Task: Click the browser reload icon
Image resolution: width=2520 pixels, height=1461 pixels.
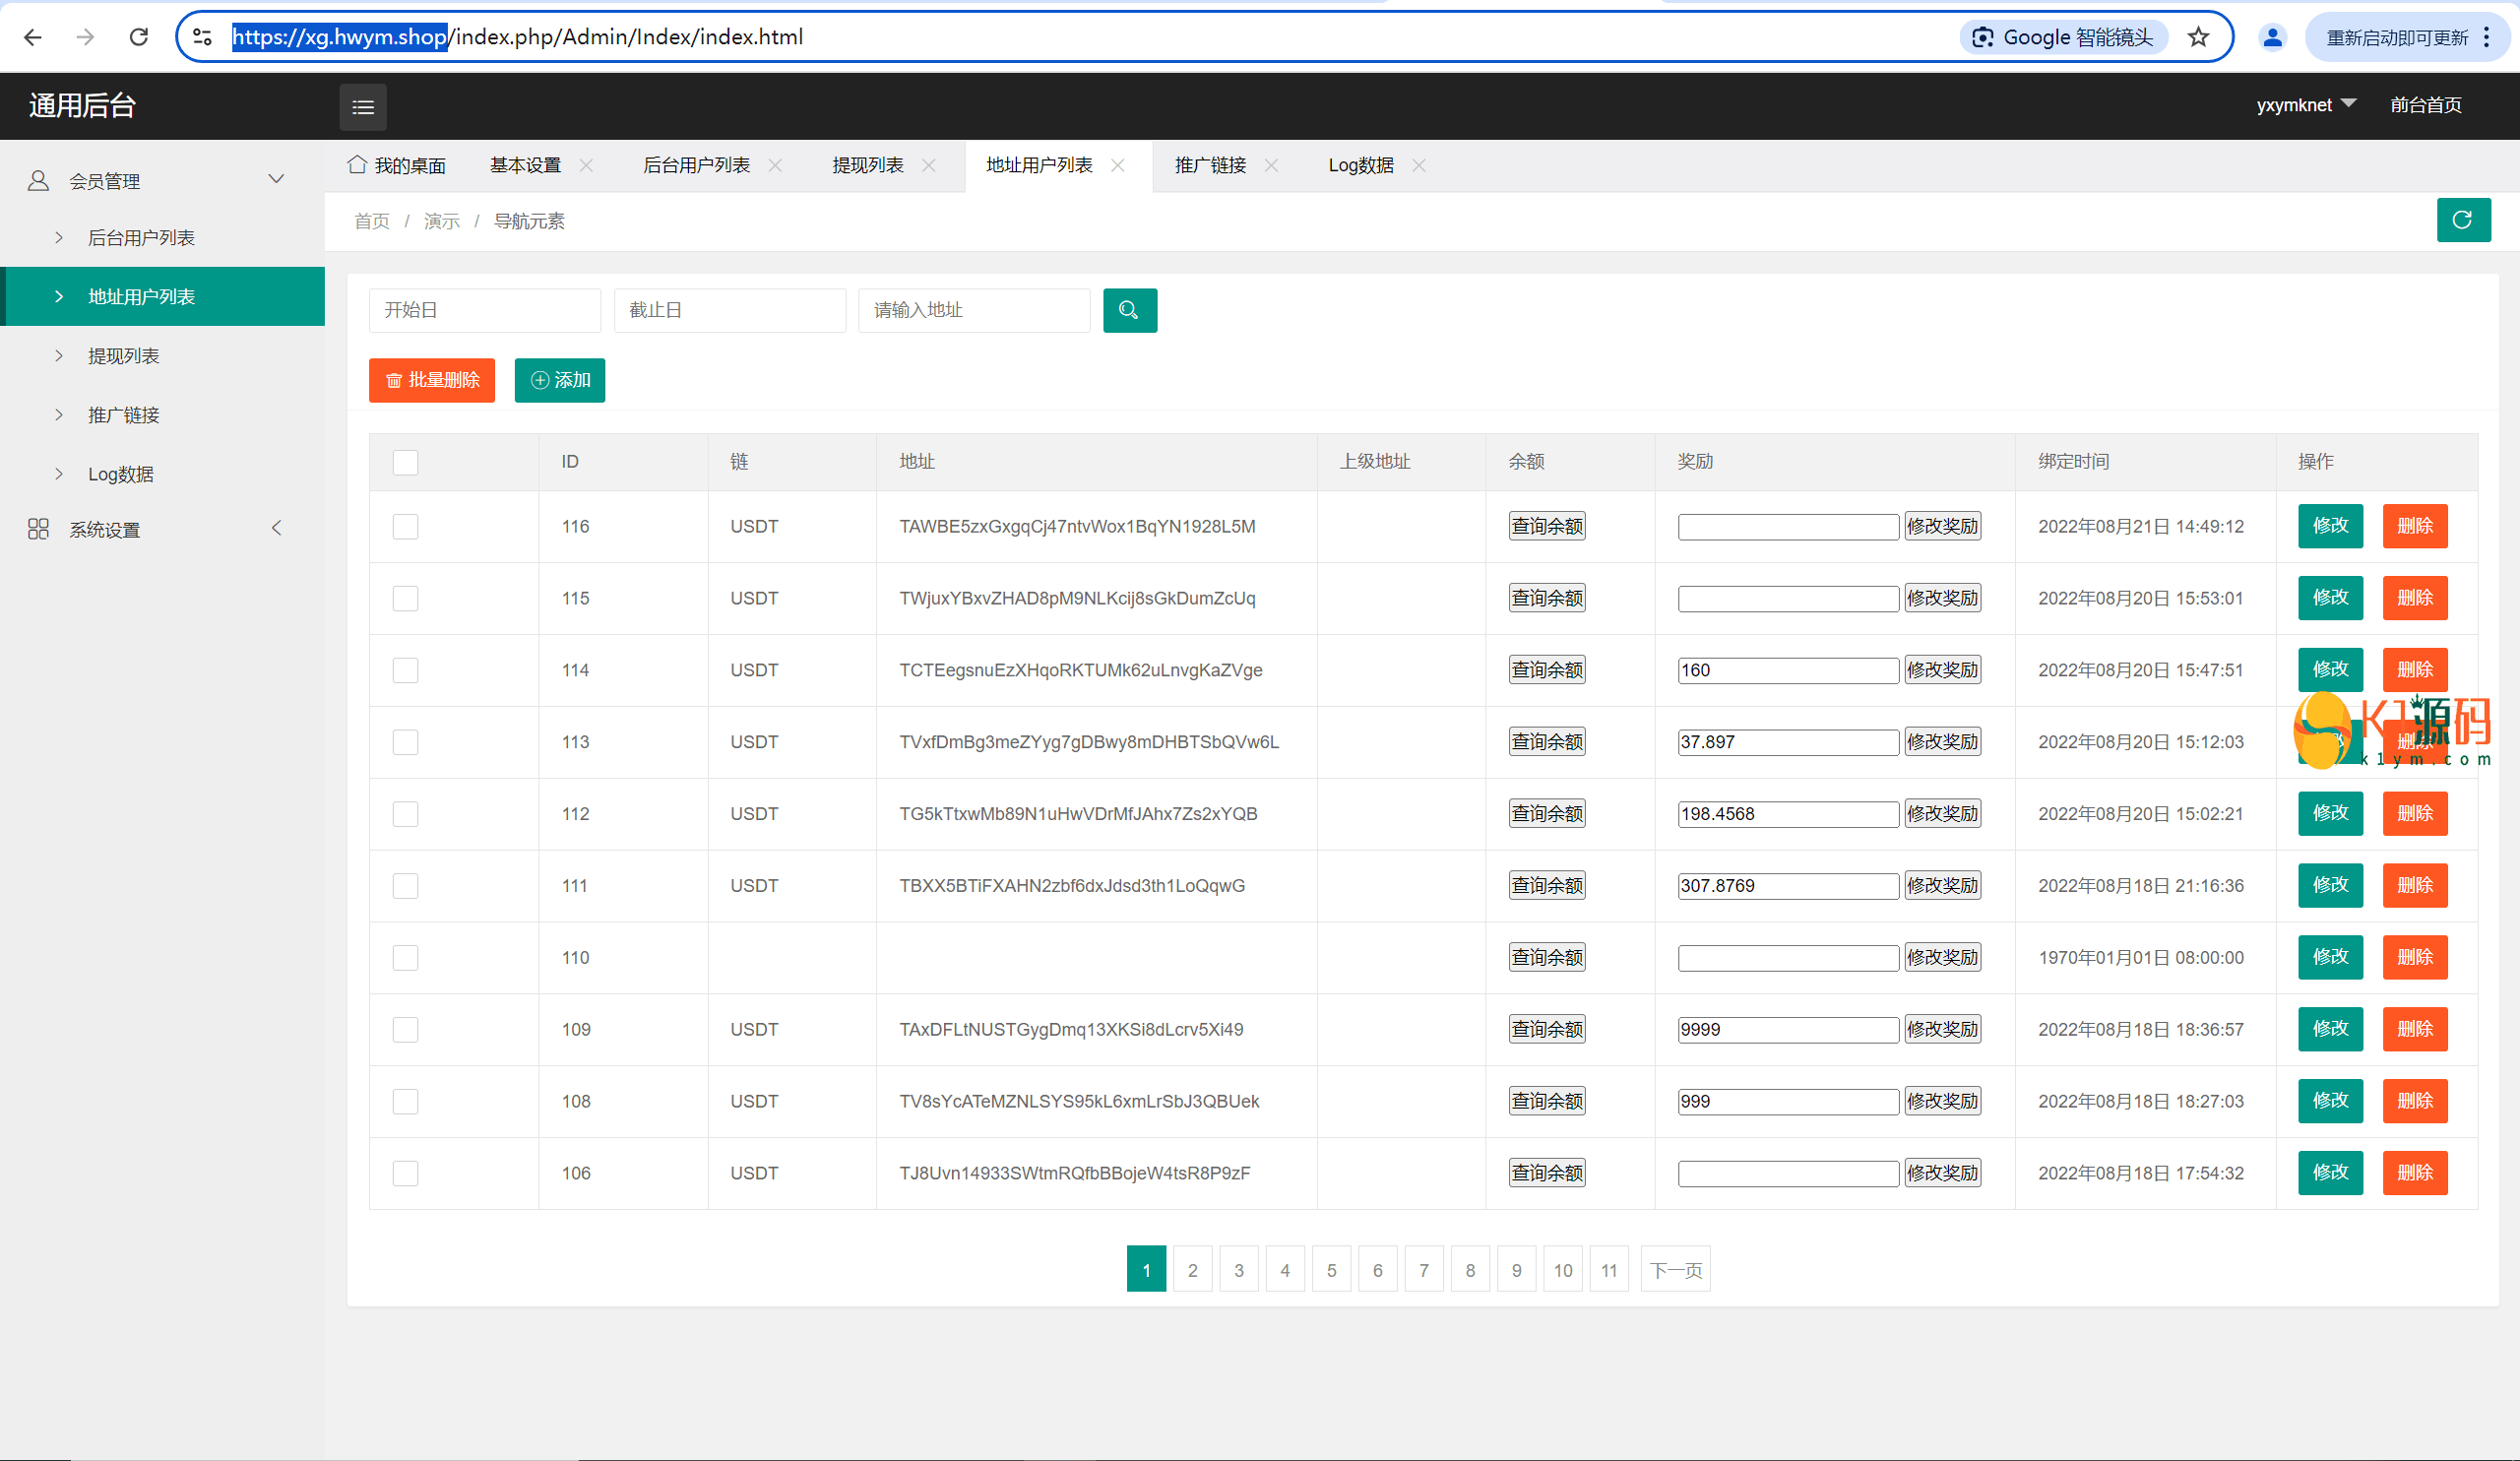Action: coord(139,38)
